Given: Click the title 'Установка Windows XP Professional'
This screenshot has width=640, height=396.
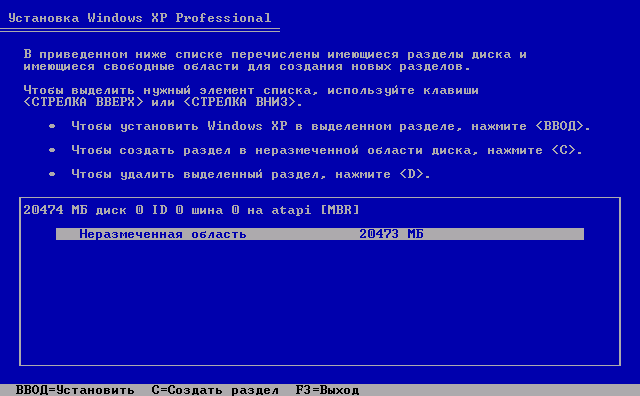Looking at the screenshot, I should [140, 18].
